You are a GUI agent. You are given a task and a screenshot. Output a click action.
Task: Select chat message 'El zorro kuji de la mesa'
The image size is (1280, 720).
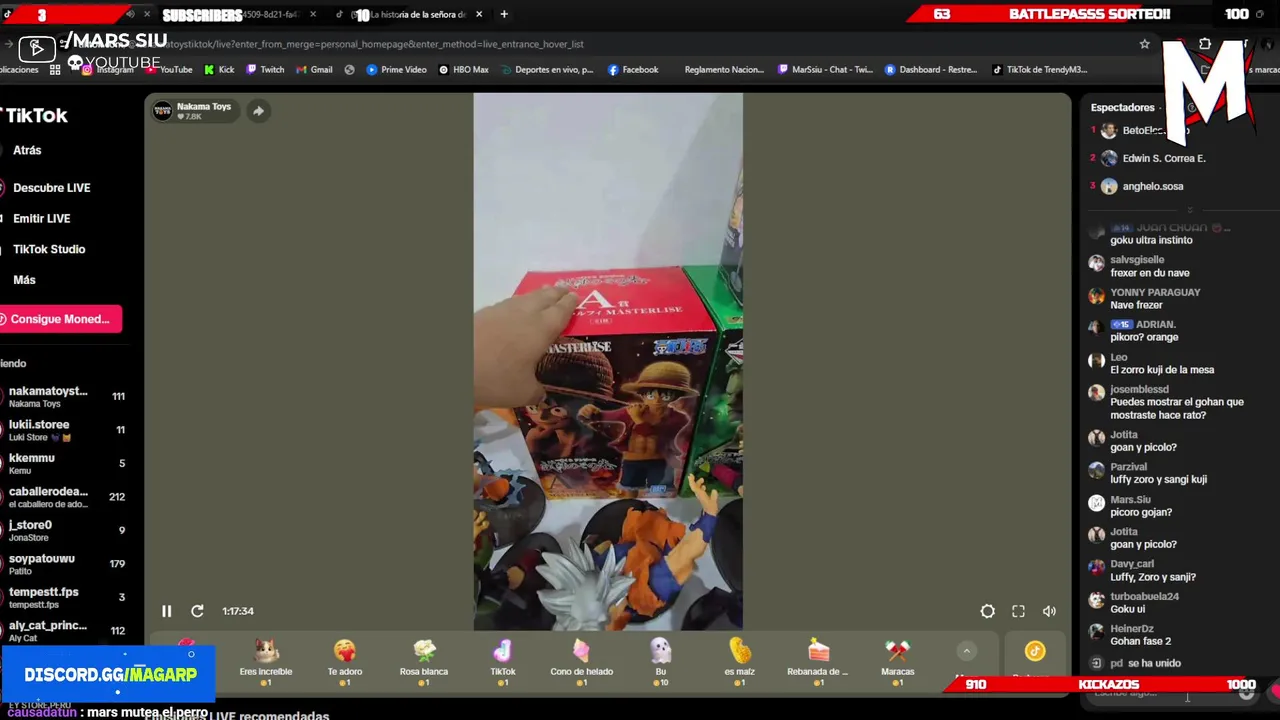point(1162,370)
